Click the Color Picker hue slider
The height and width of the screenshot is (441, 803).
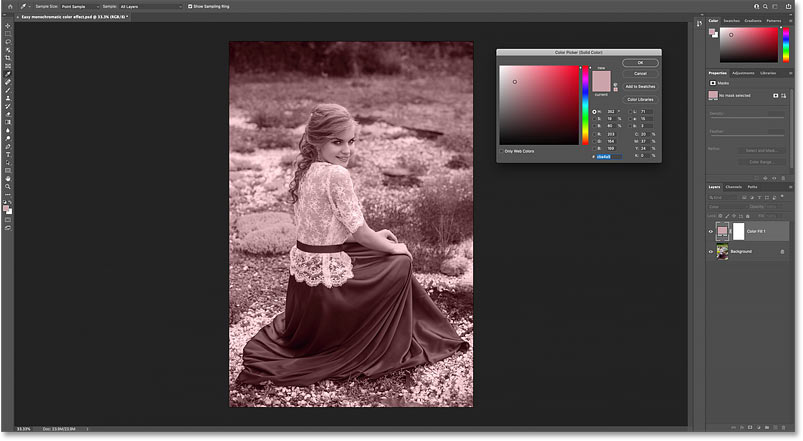click(585, 105)
